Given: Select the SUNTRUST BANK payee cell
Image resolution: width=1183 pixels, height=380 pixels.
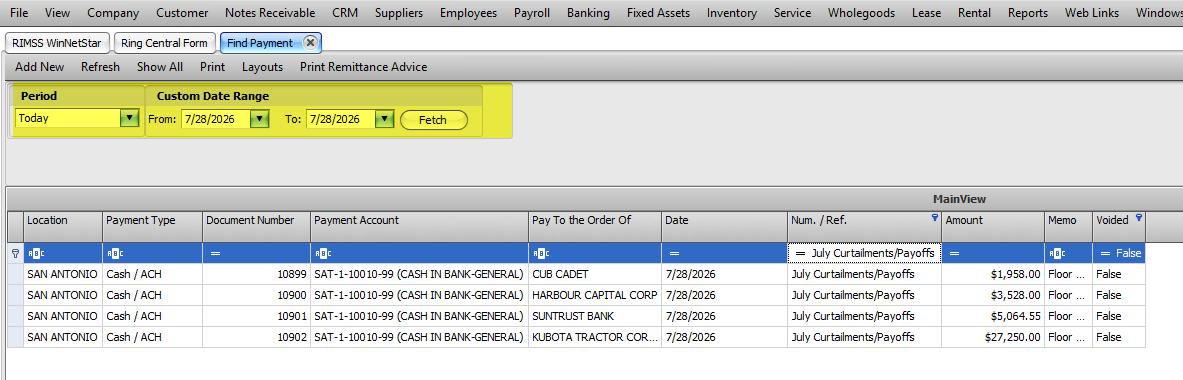Looking at the screenshot, I should click(x=595, y=316).
